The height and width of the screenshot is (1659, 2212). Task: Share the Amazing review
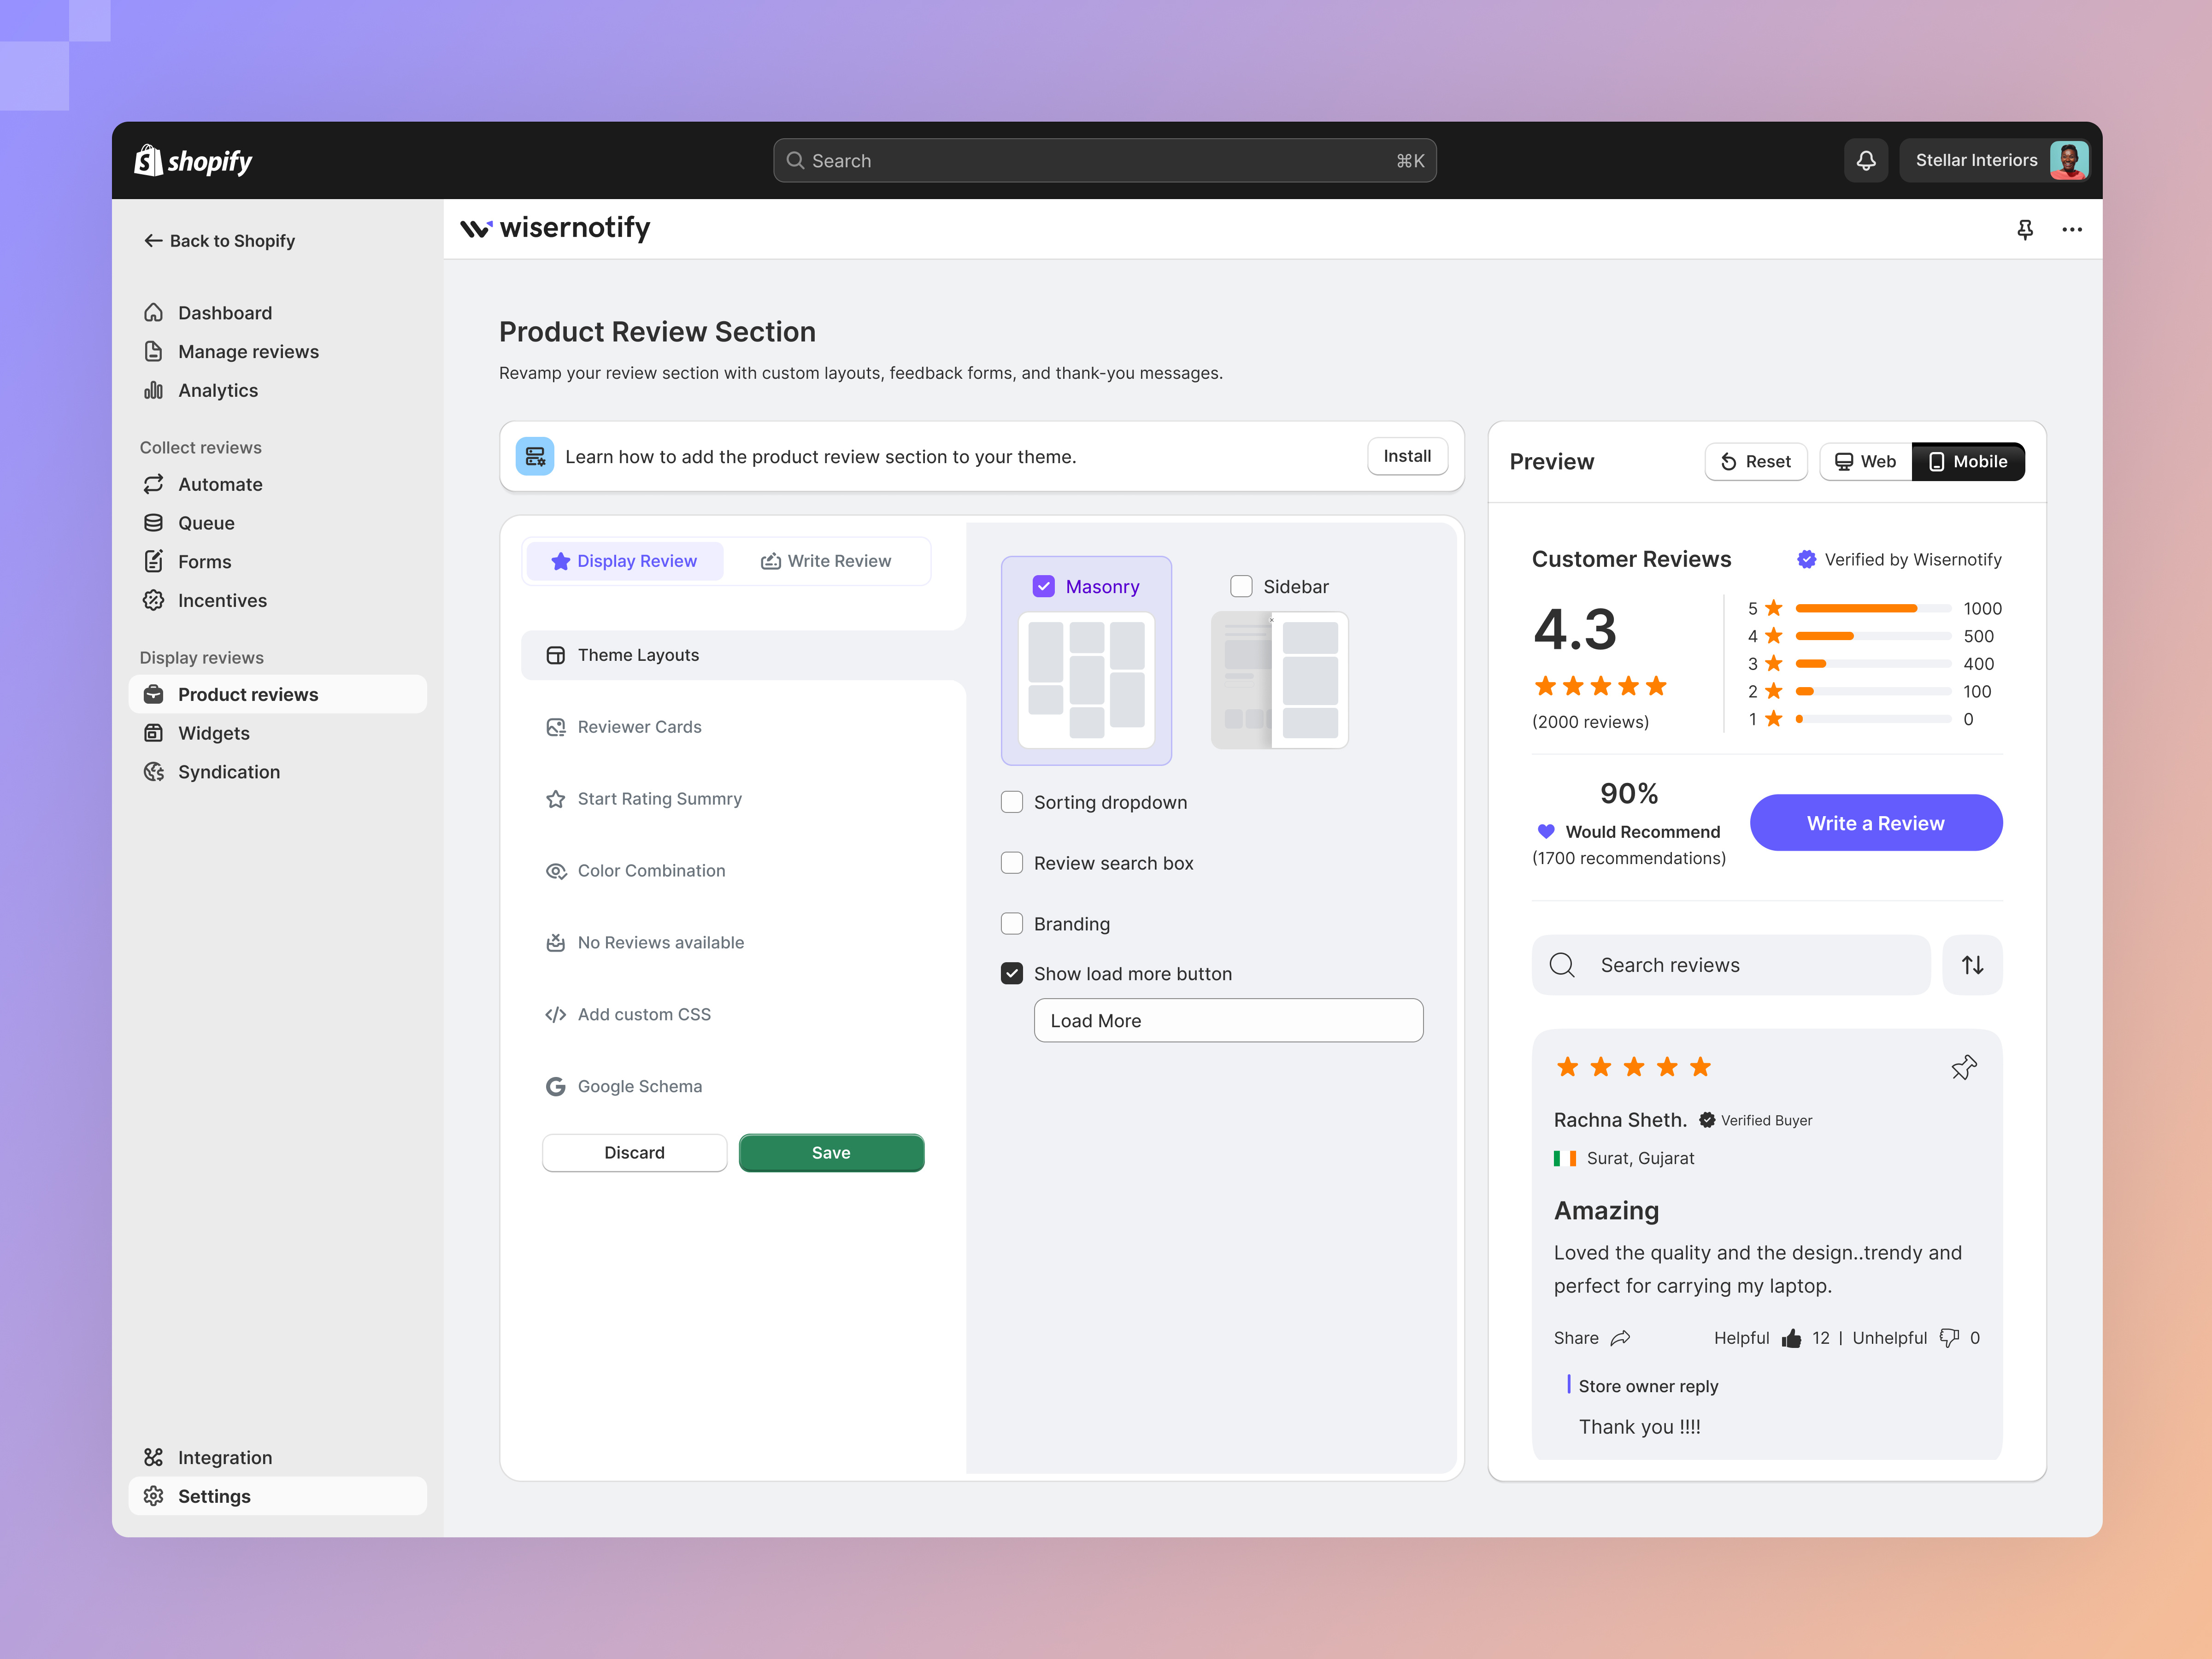[x=1592, y=1337]
